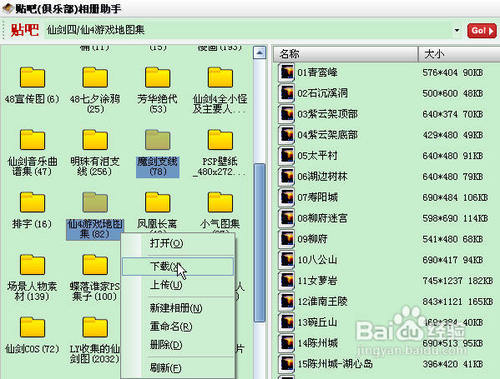Open the 场景人物素材 (139) folder icon
The height and width of the screenshot is (379, 500).
coord(32,265)
